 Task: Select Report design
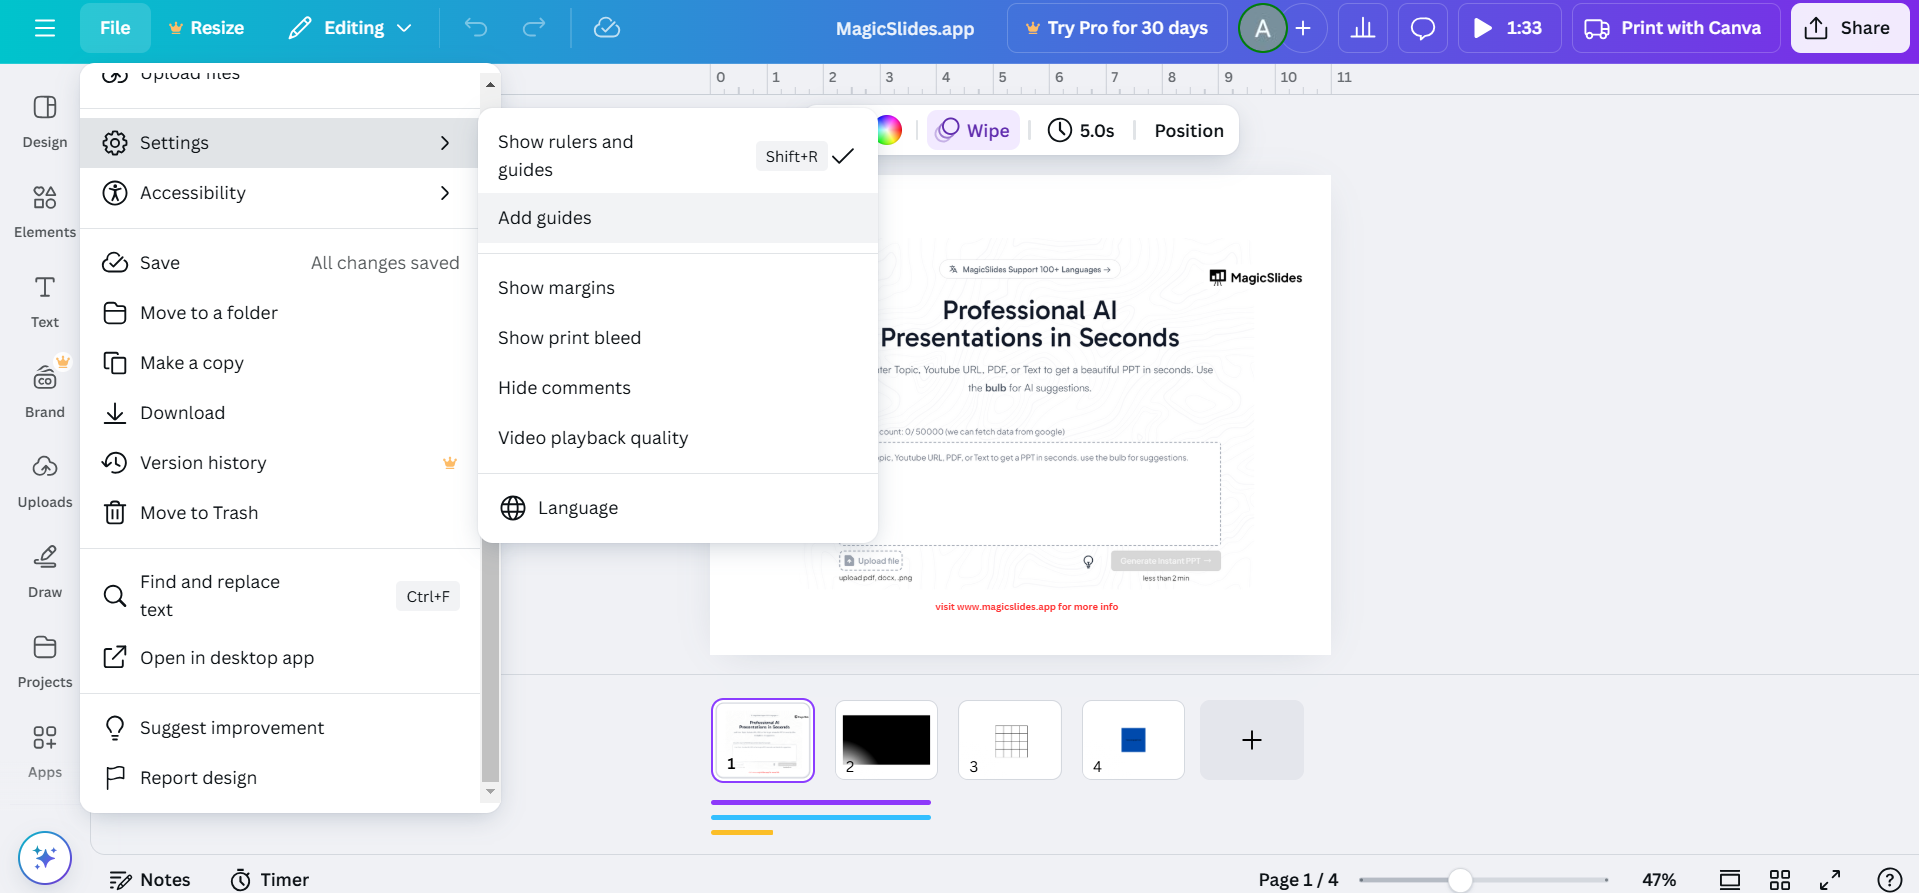pos(280,778)
